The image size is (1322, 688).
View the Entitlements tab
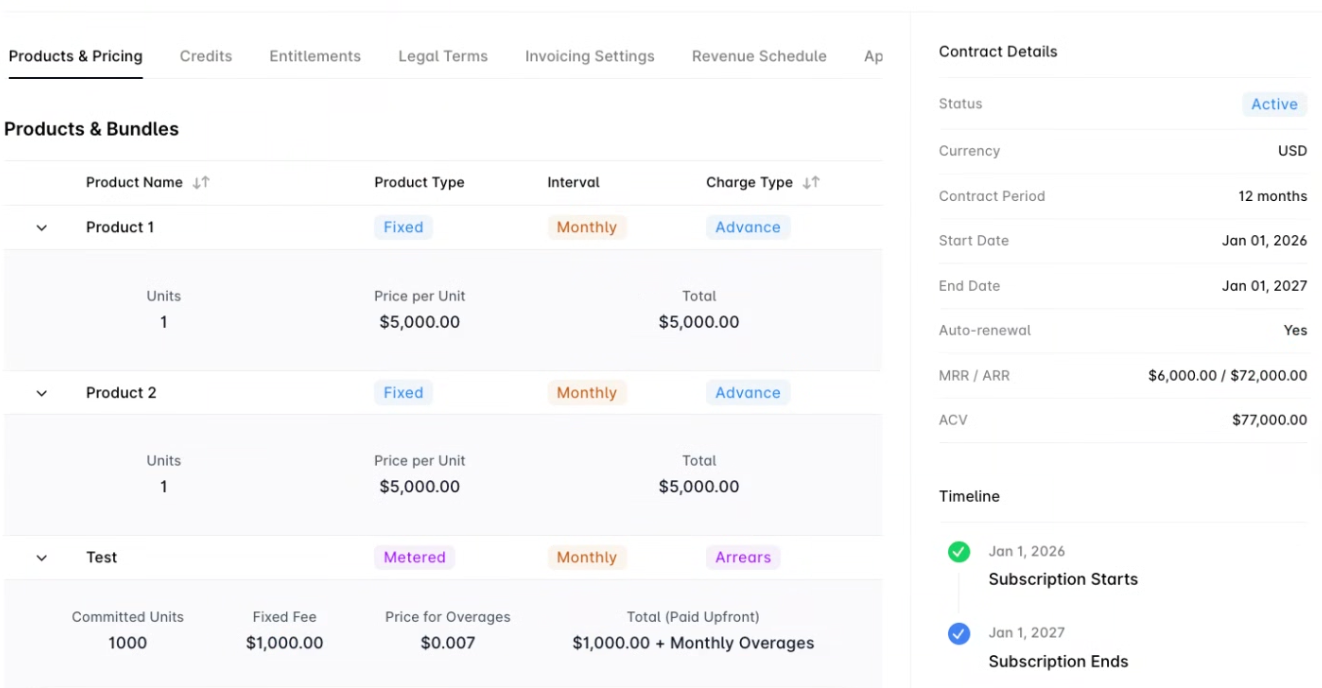coord(314,56)
